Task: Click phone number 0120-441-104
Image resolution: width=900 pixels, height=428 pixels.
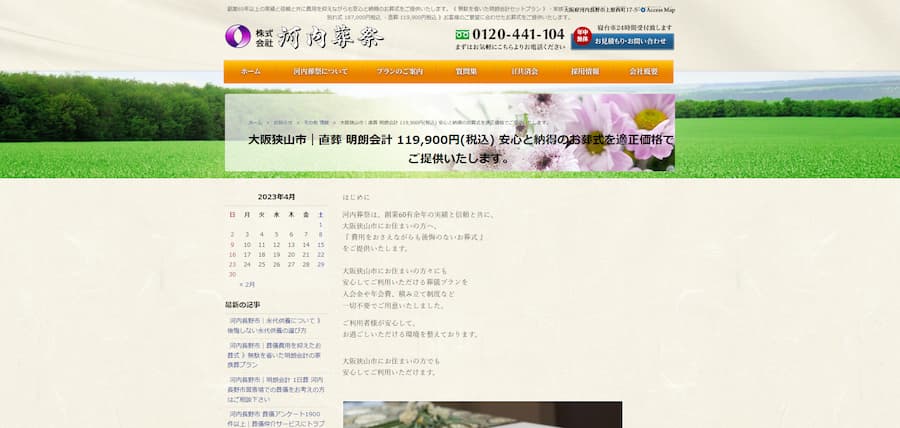Action: [518, 34]
